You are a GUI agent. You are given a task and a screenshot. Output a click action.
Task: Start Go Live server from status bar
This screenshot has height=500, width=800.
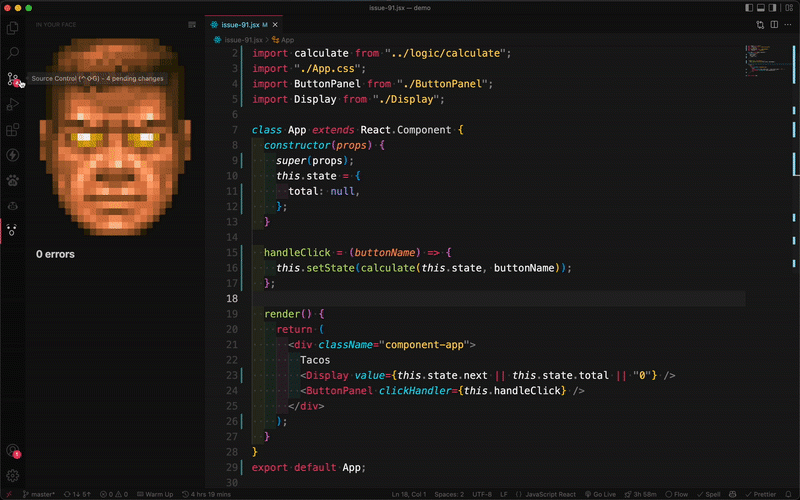(601, 494)
